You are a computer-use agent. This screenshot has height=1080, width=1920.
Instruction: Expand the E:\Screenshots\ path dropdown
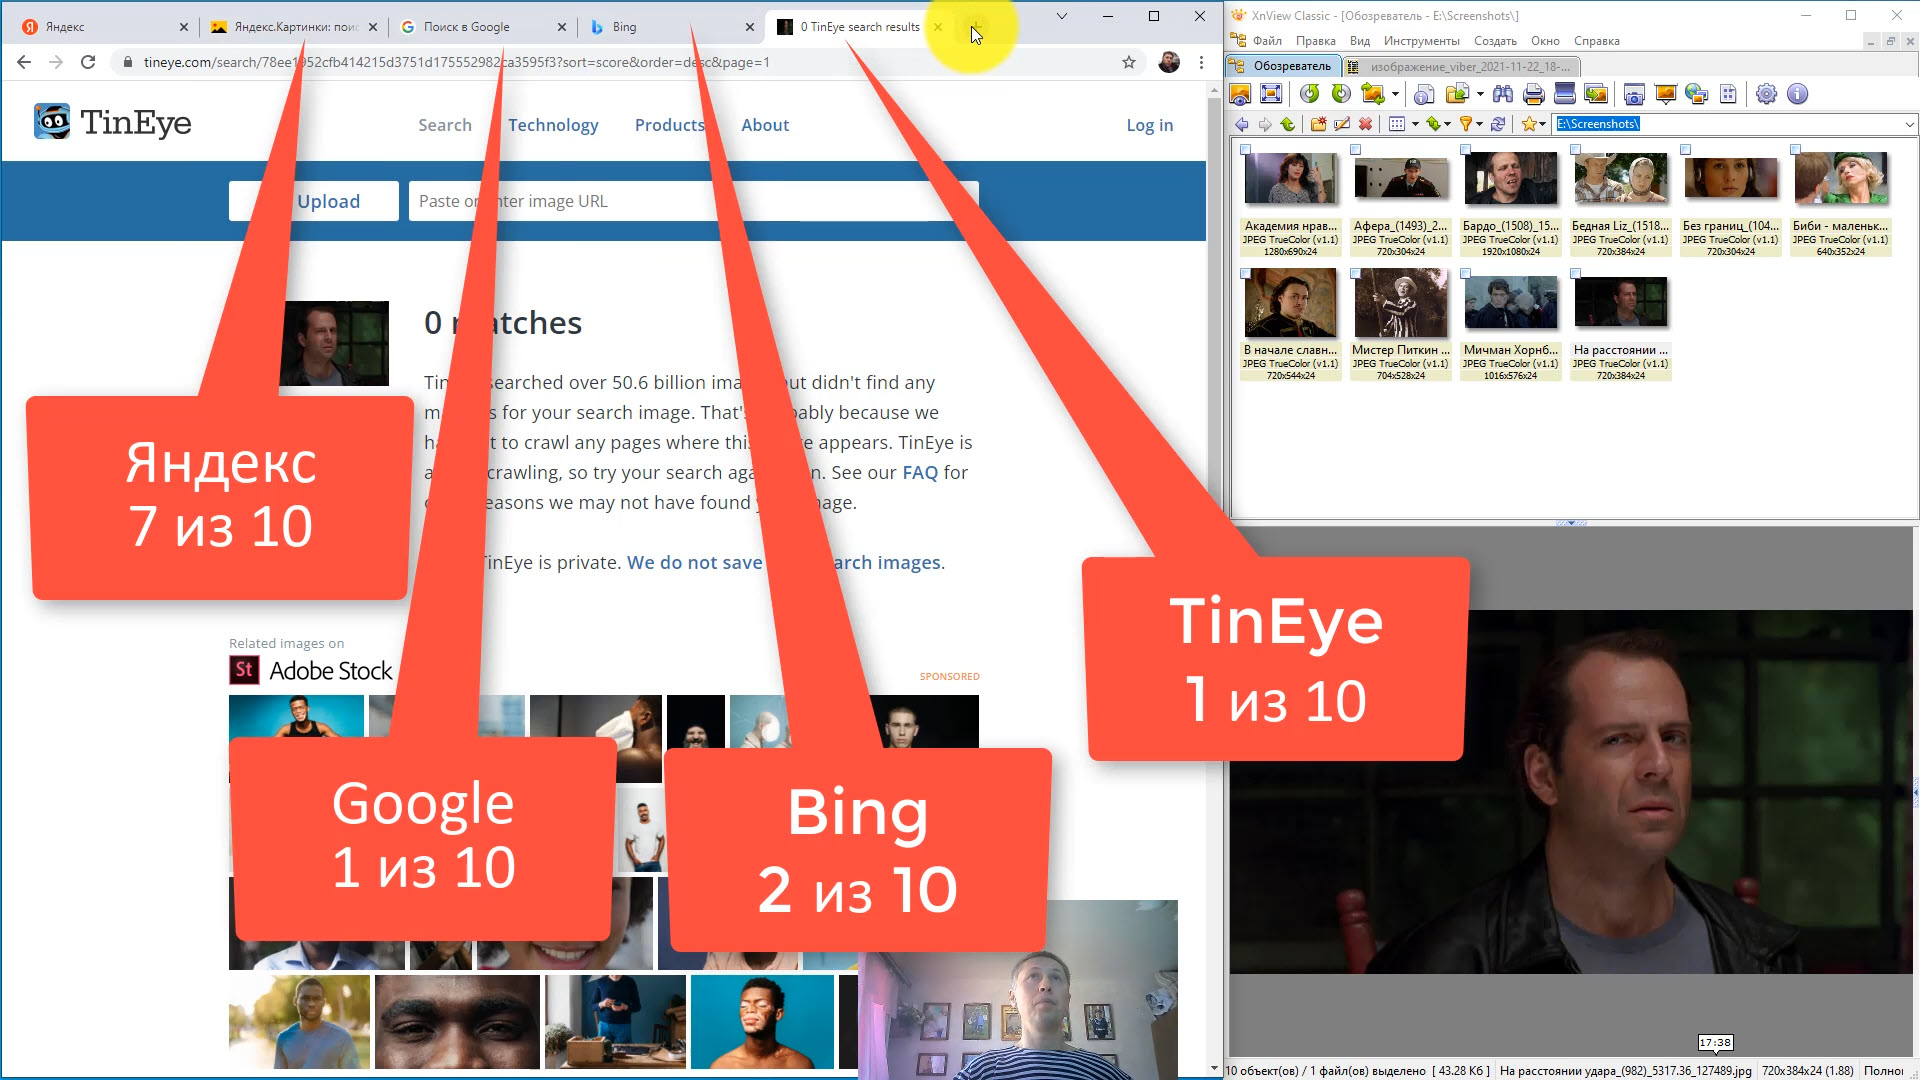pos(1908,124)
